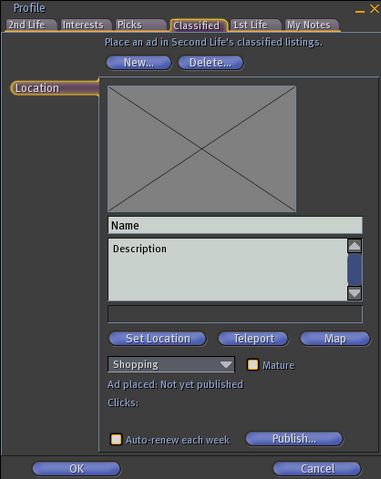Confirm with the OK button

[x=76, y=469]
